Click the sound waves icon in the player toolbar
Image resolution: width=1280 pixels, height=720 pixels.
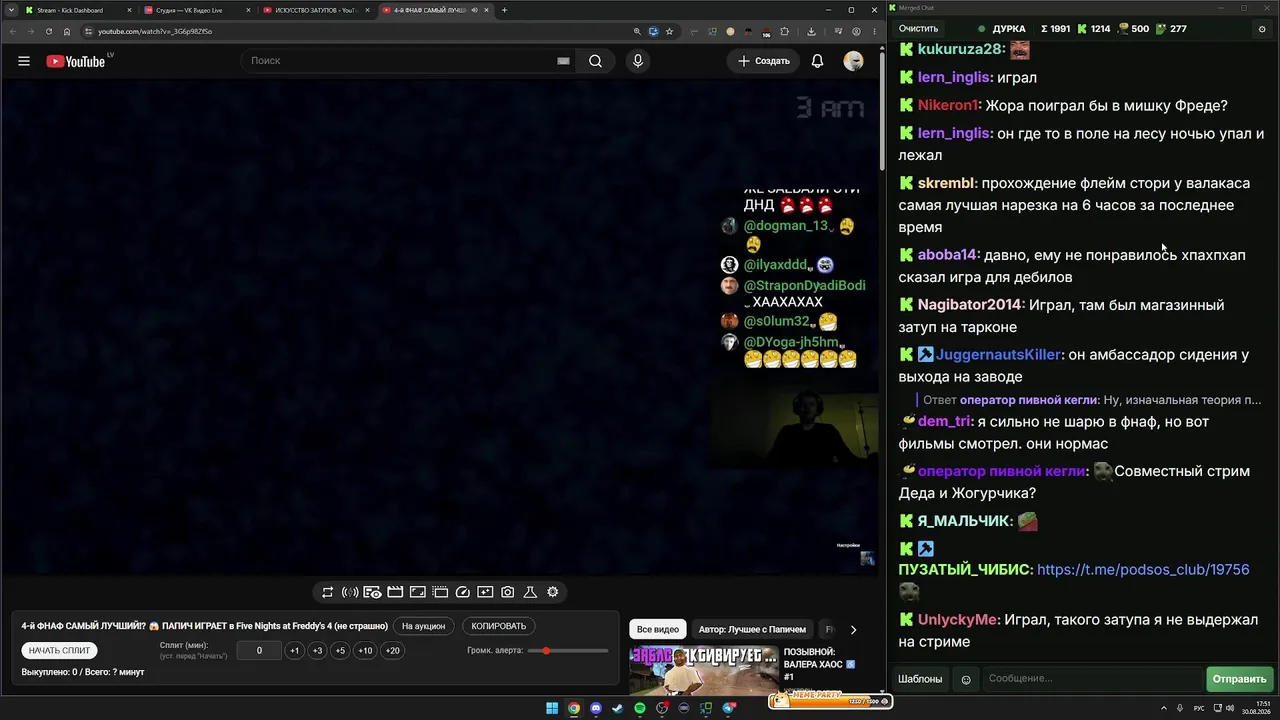pyautogui.click(x=350, y=592)
